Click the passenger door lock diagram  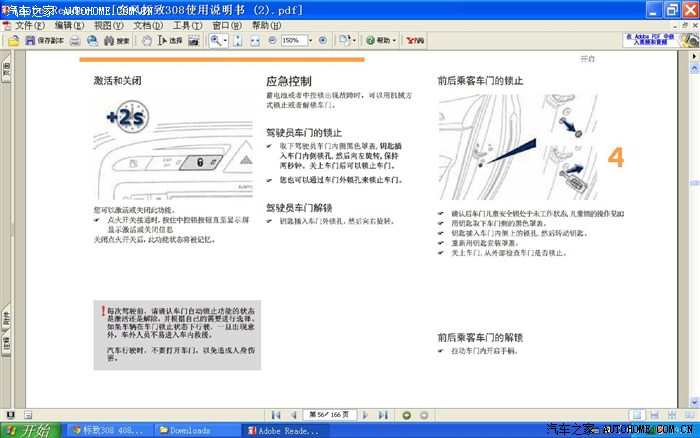(x=518, y=147)
